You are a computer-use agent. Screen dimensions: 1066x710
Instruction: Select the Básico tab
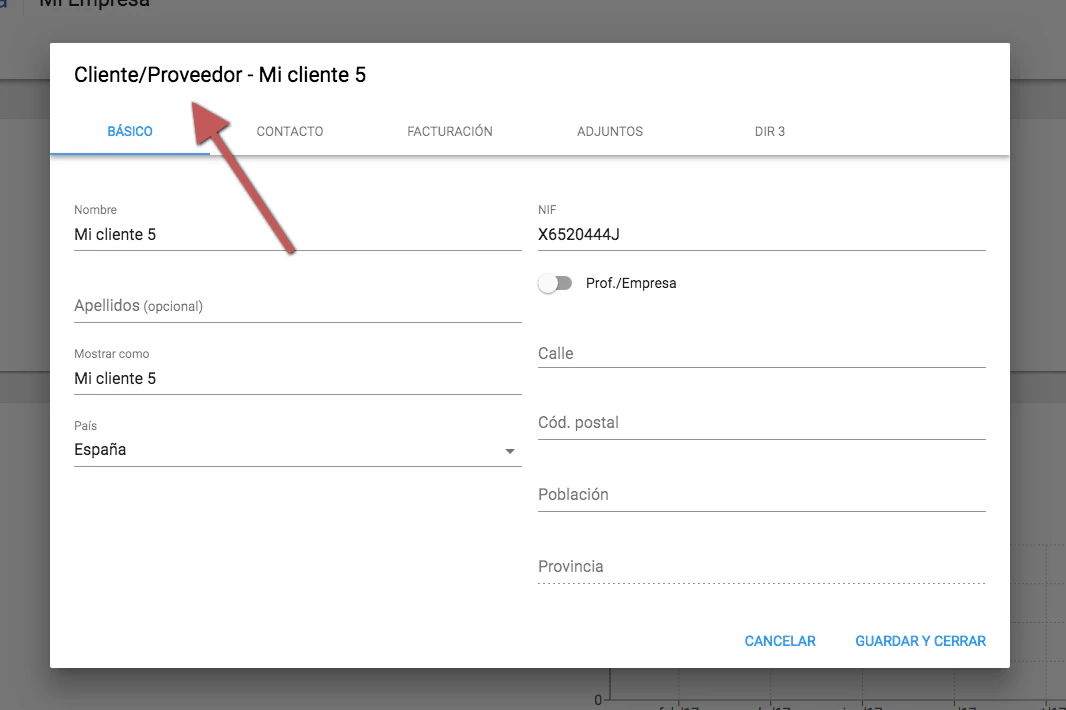click(x=130, y=131)
